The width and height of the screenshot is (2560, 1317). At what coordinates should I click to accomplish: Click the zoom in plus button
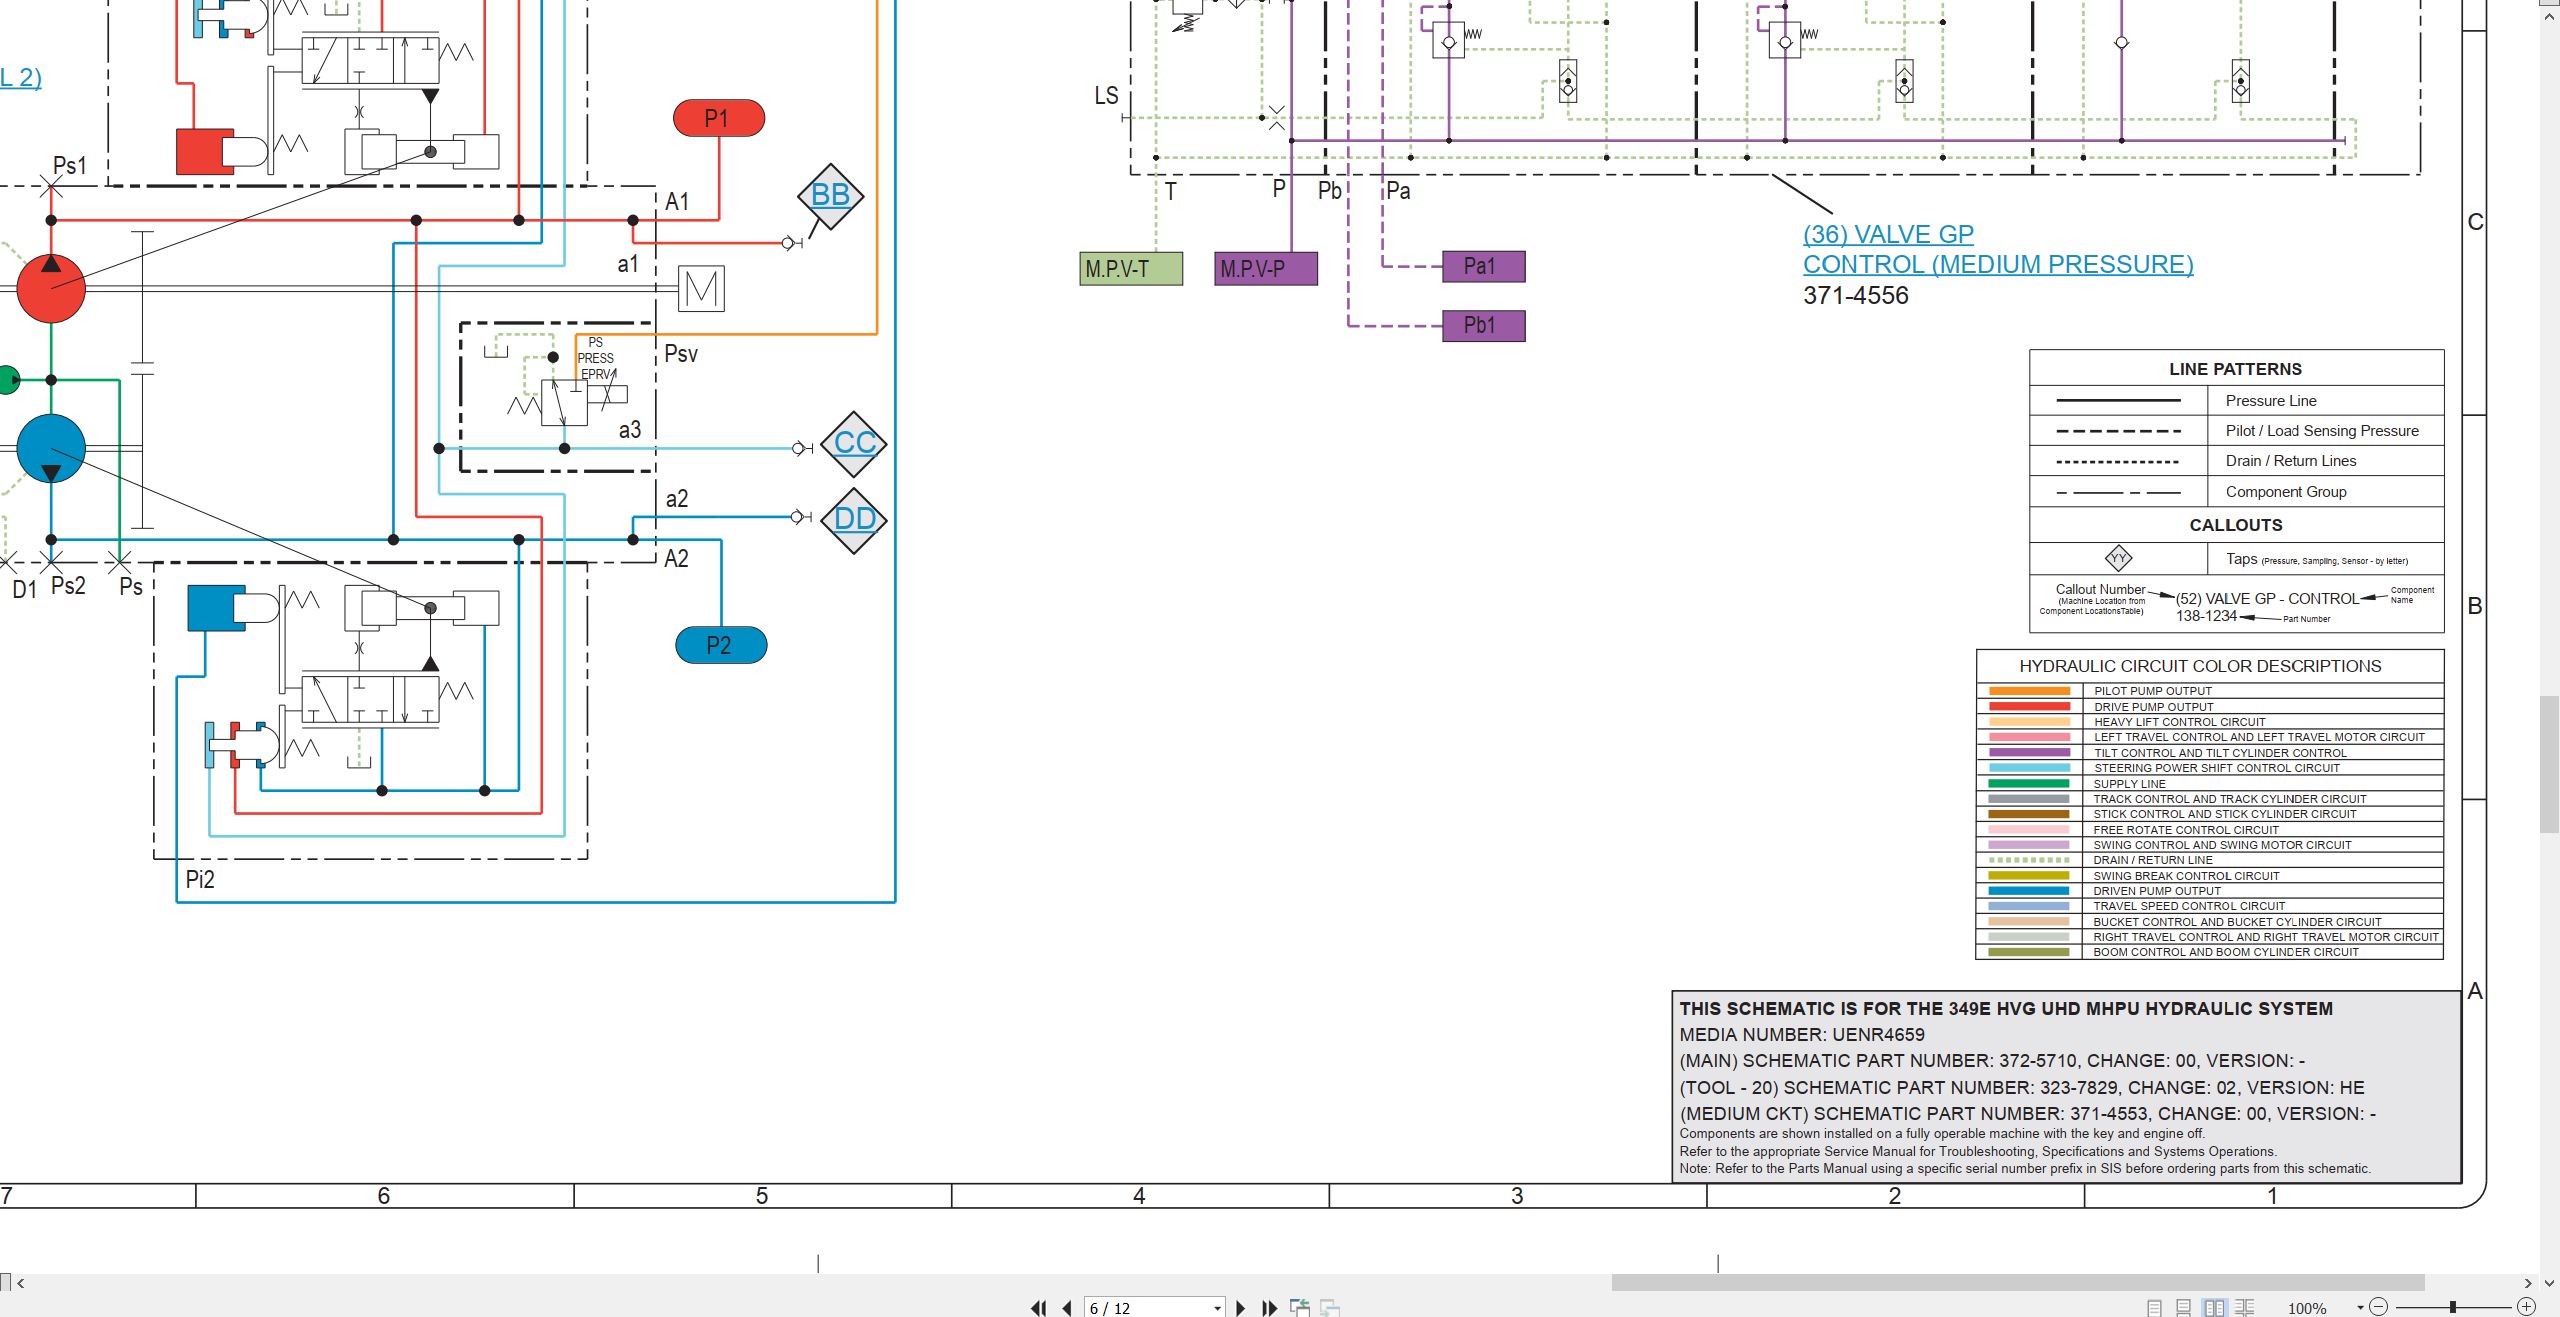pyautogui.click(x=2527, y=1307)
